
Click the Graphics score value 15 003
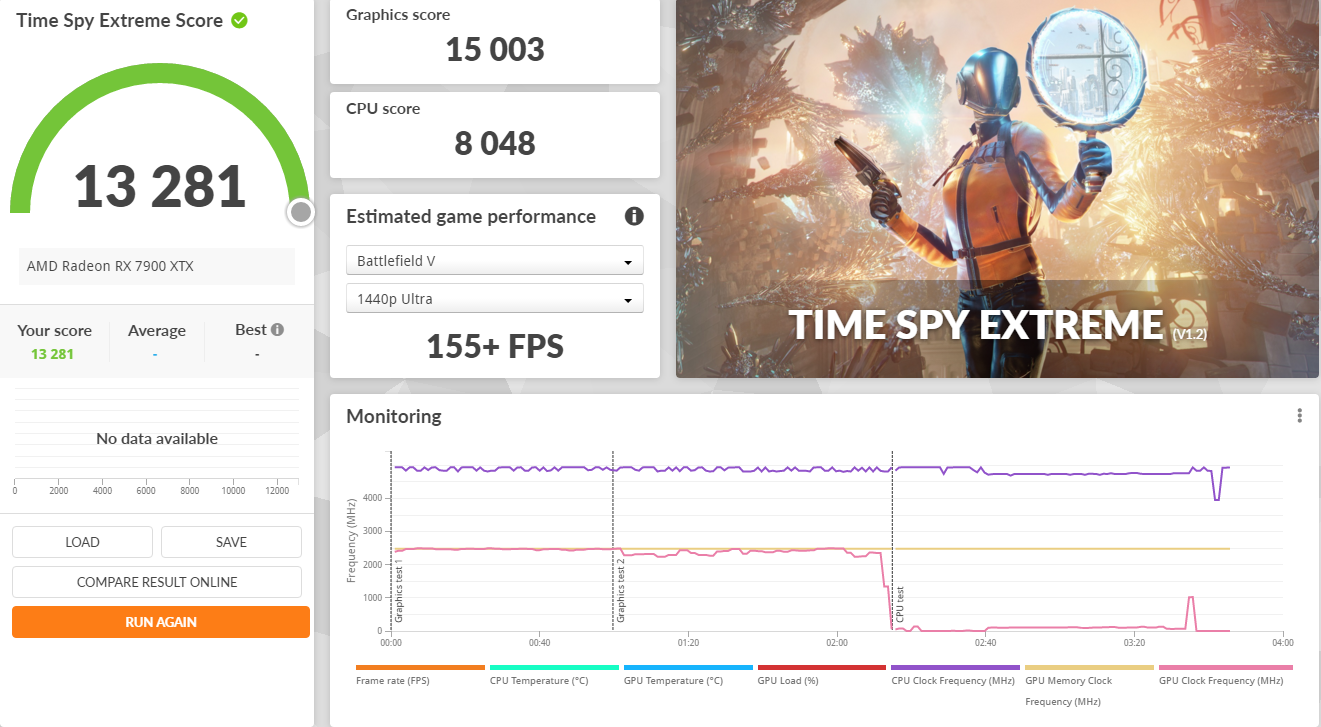click(495, 49)
